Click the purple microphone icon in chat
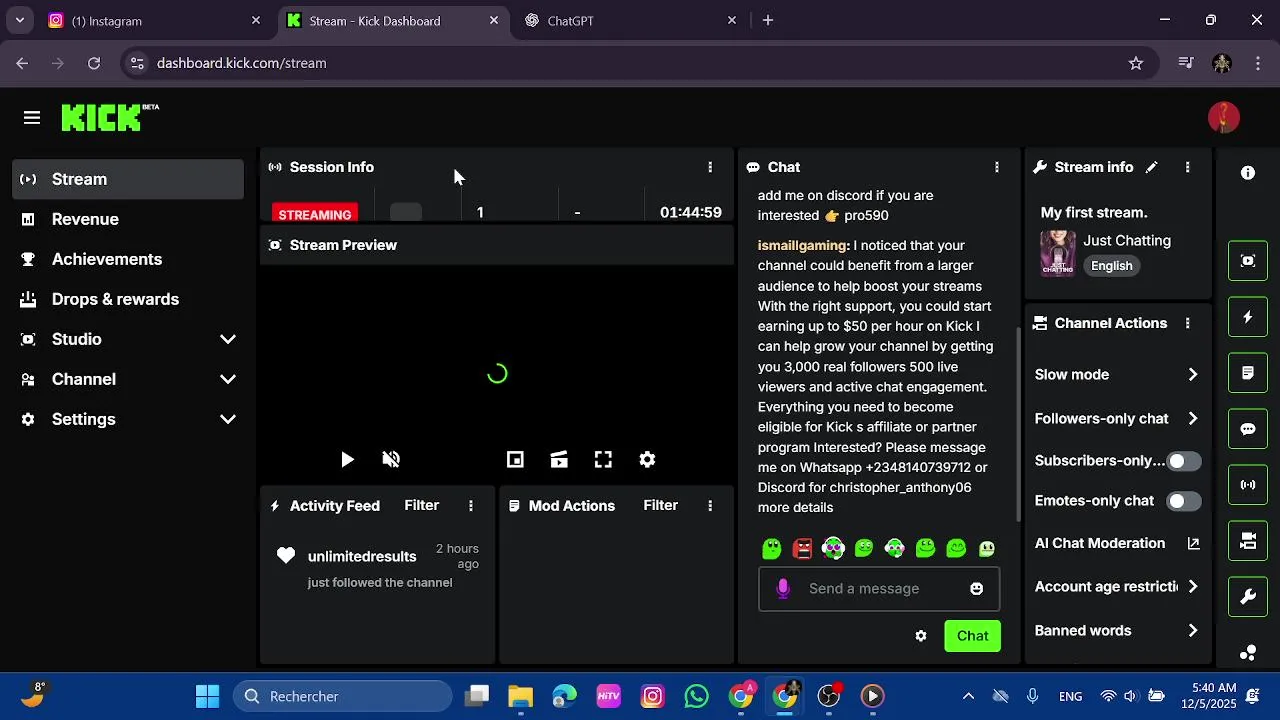This screenshot has height=720, width=1280. click(783, 589)
